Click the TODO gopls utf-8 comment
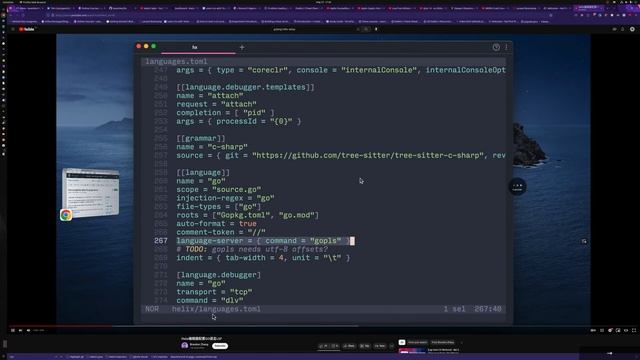The image size is (640, 360). (252, 249)
